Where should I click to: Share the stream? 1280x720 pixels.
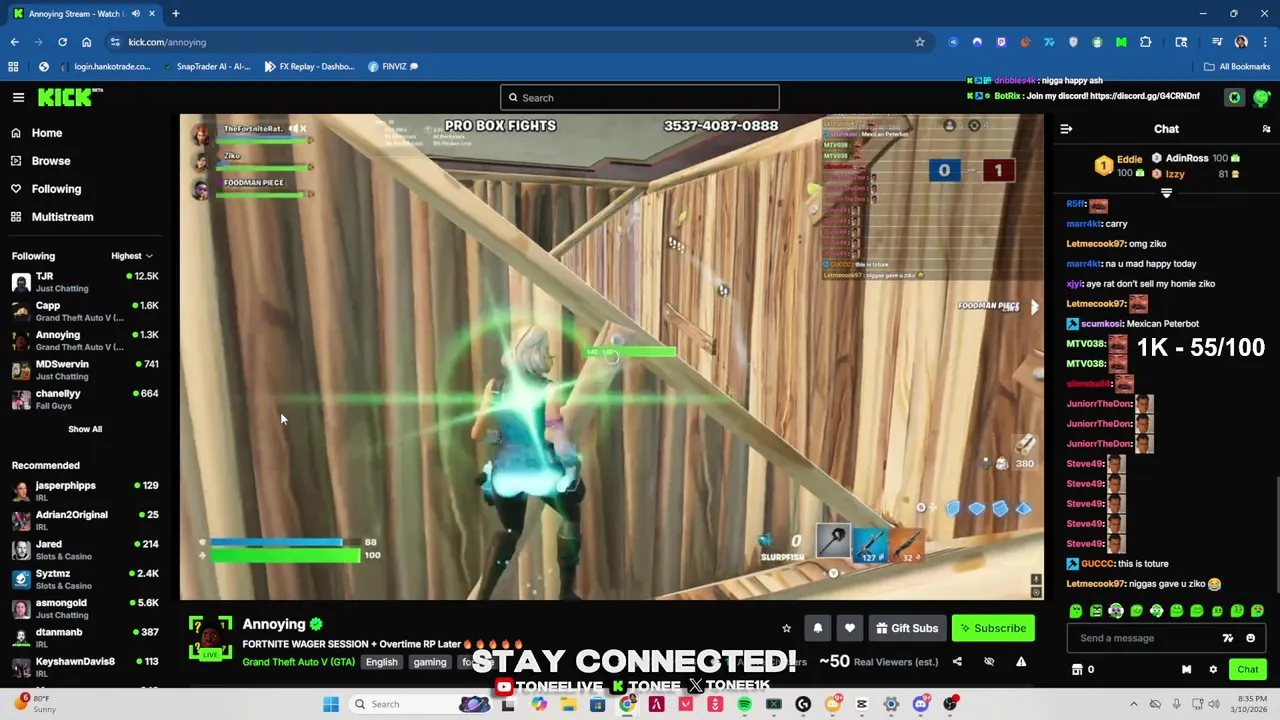(957, 662)
